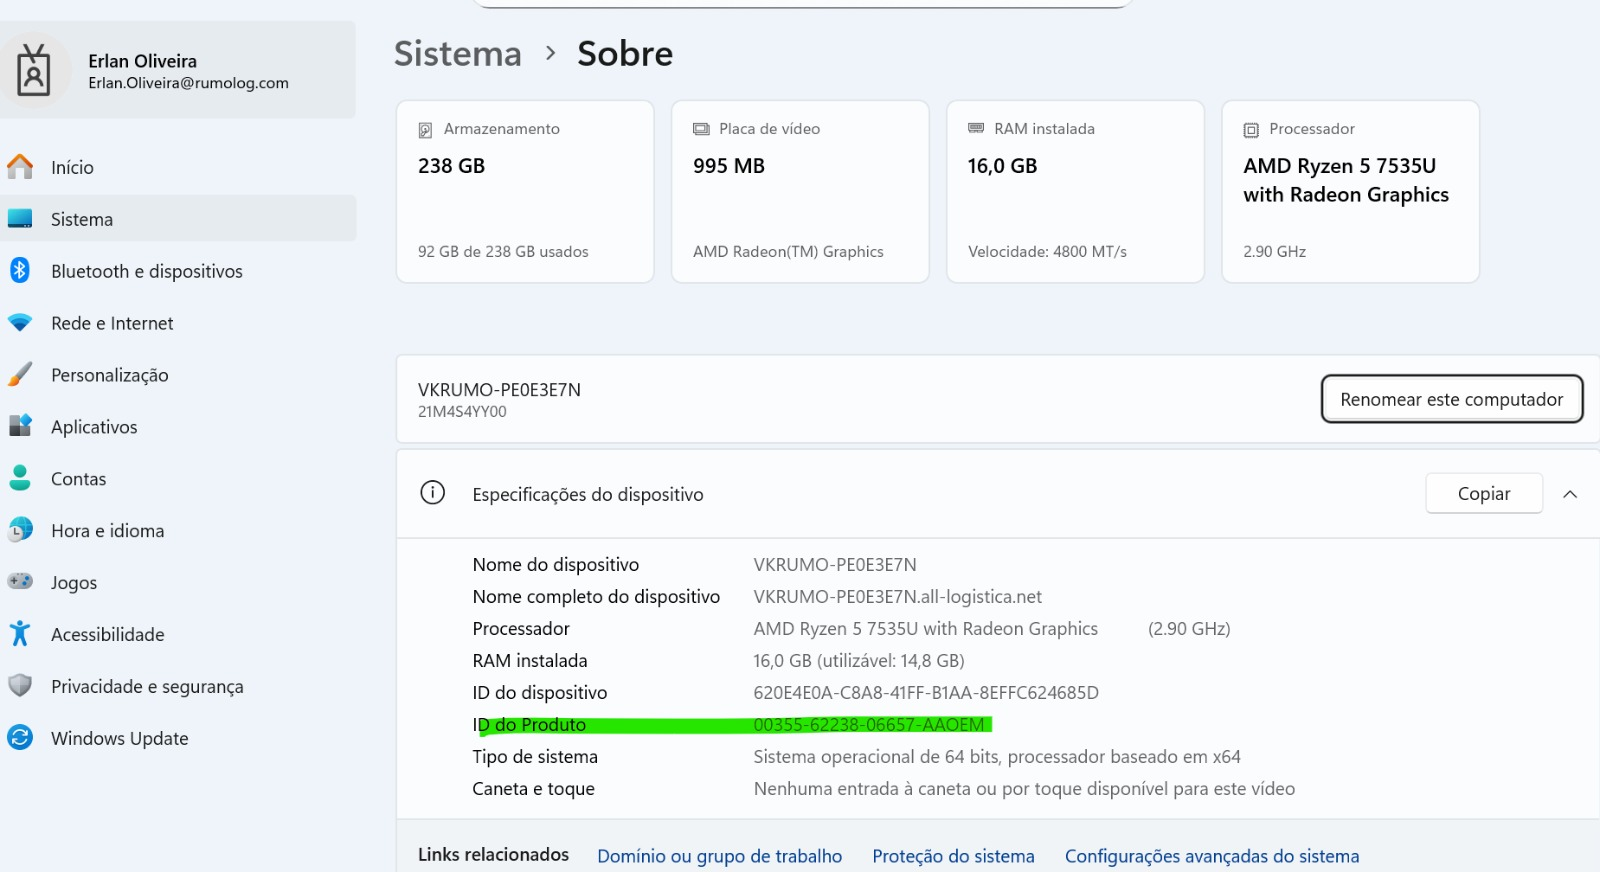The height and width of the screenshot is (872, 1600).
Task: Click the device ID 620E4E0A-C8A8-41FF-B1AA-8EFFC624685D
Action: click(926, 693)
